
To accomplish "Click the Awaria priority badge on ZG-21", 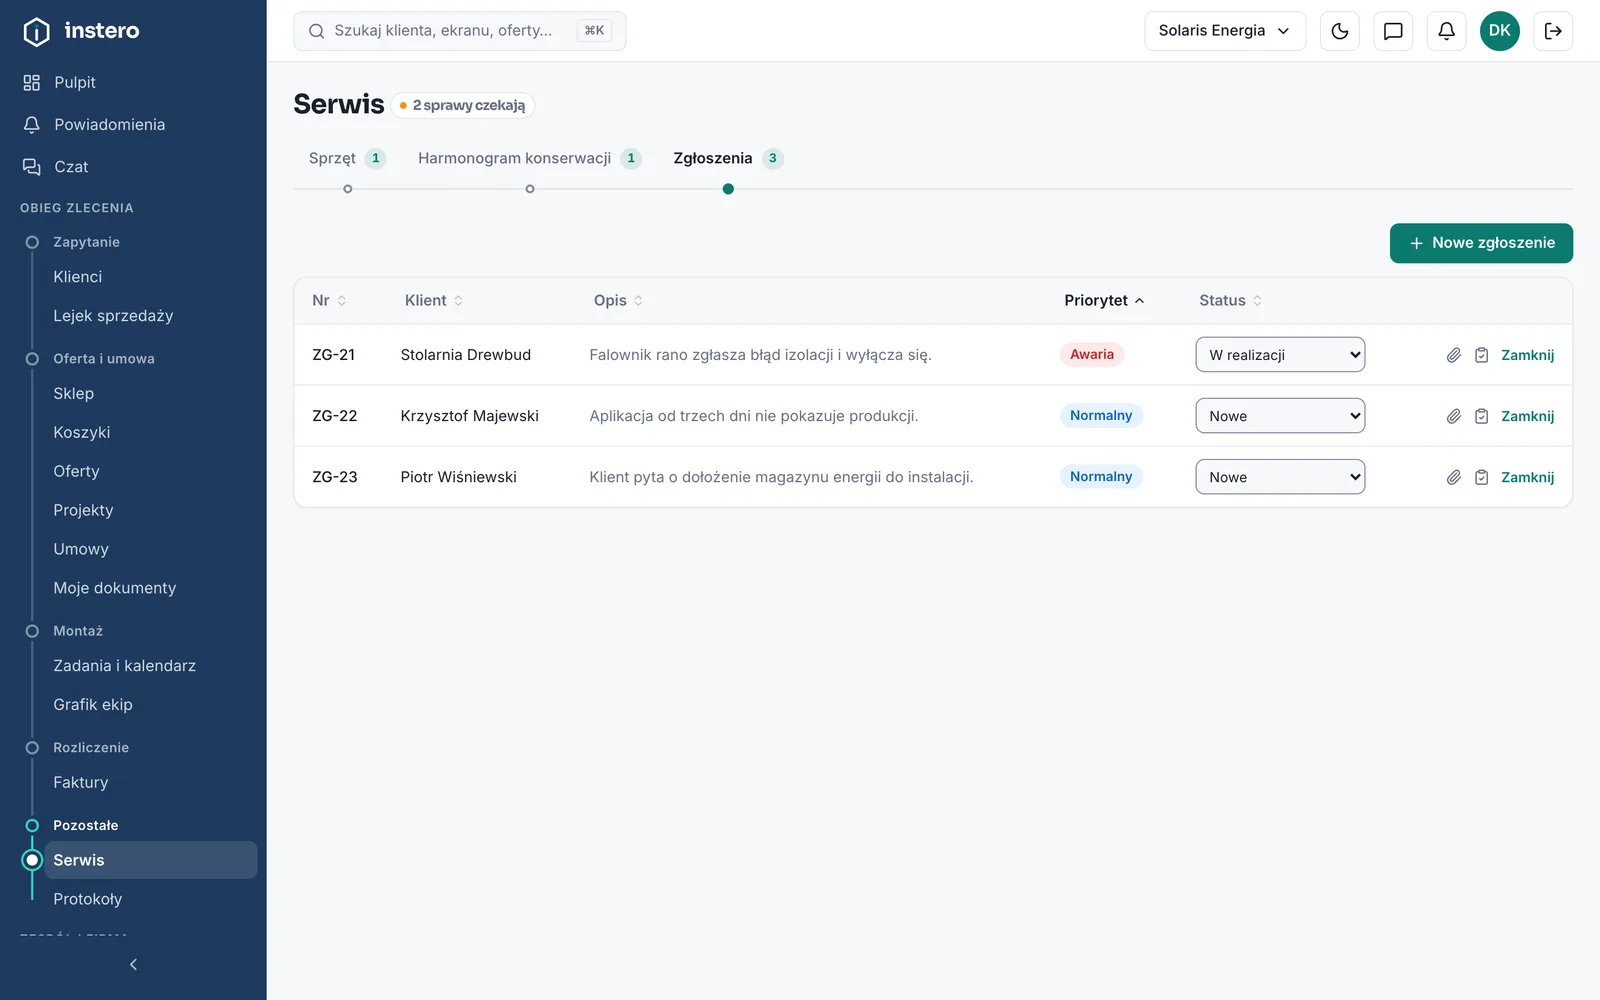I will click(1091, 354).
